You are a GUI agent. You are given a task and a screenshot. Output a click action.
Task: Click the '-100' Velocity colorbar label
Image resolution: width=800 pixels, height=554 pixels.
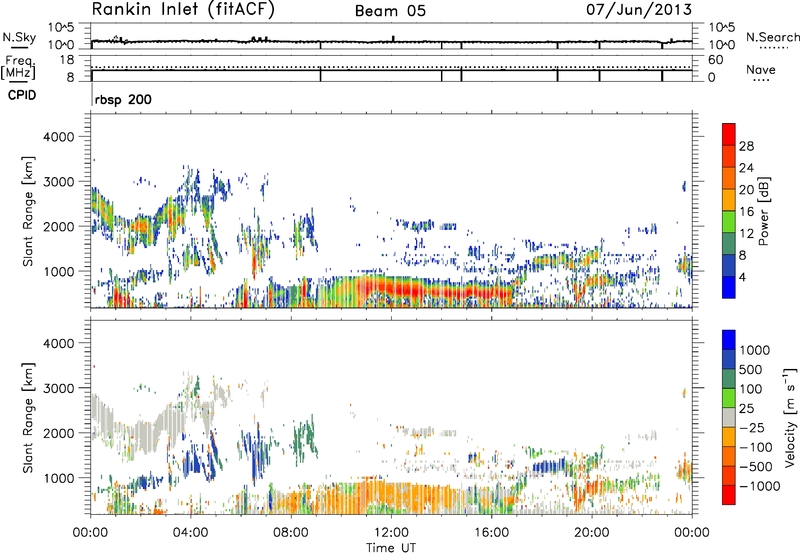[x=756, y=447]
